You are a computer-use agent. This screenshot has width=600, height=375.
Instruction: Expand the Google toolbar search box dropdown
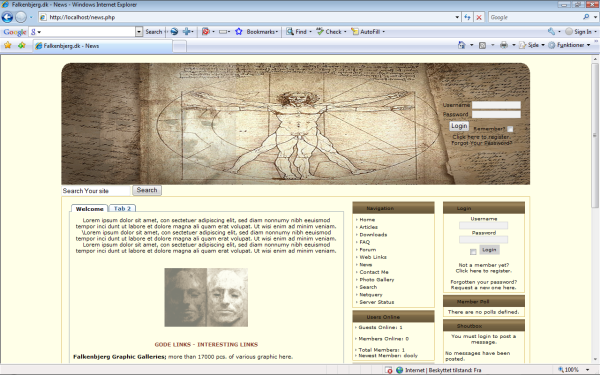pyautogui.click(x=139, y=32)
